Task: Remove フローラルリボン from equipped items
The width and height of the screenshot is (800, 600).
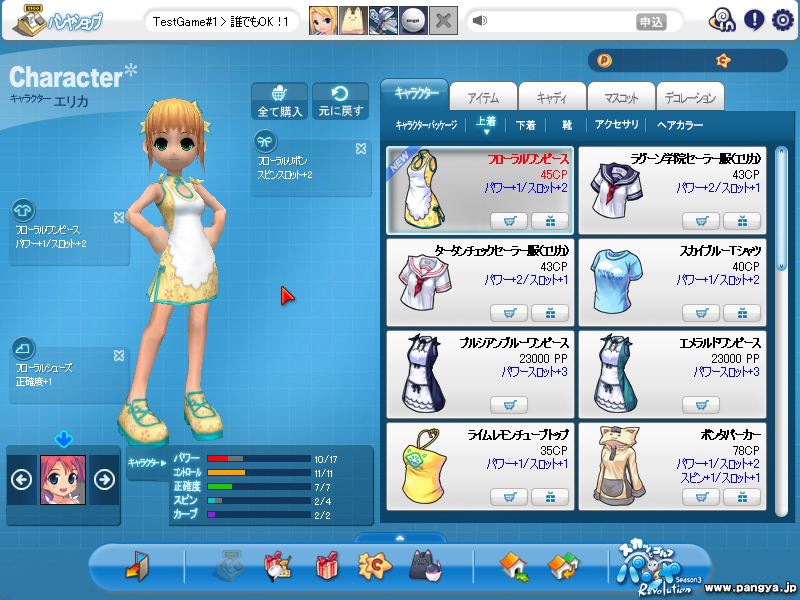Action: point(361,149)
